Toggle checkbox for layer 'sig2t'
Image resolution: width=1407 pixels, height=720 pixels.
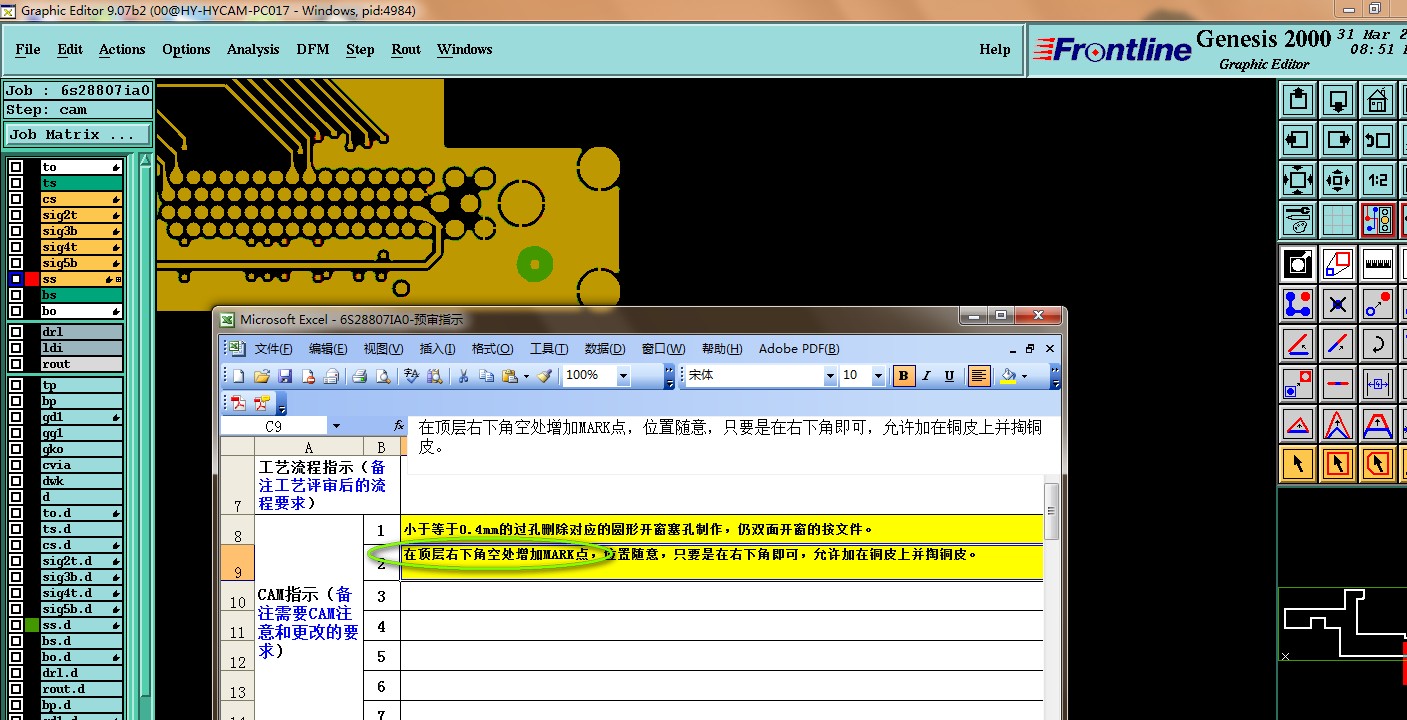(16, 215)
